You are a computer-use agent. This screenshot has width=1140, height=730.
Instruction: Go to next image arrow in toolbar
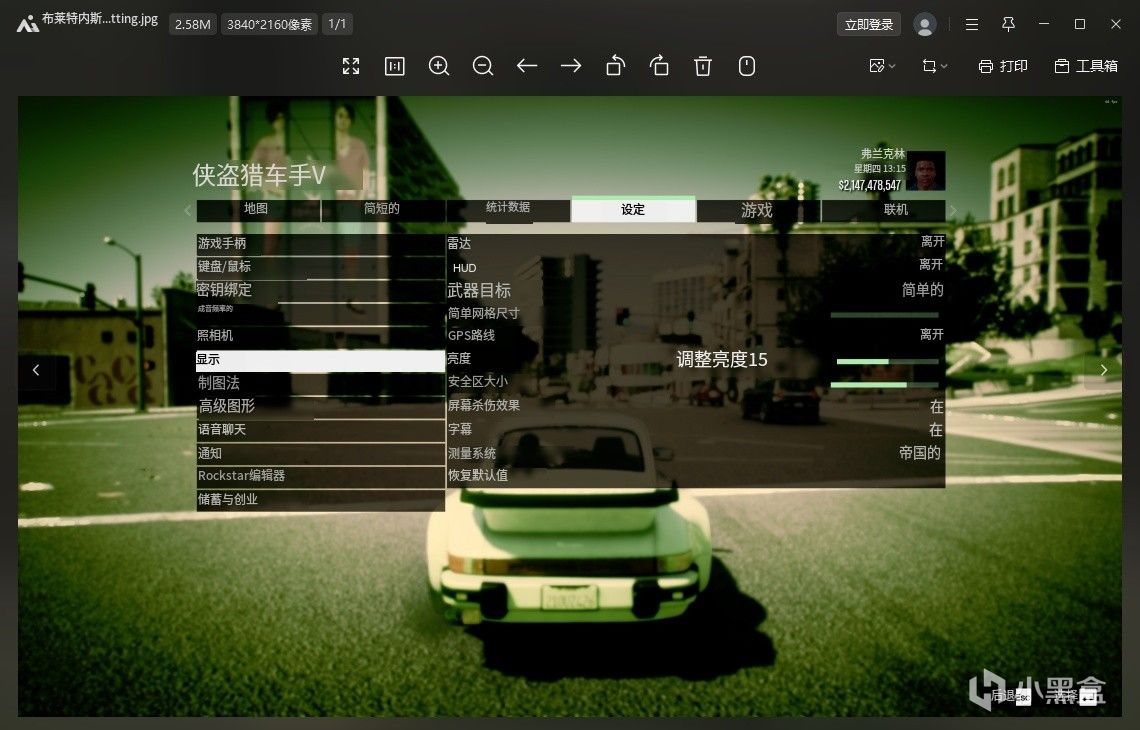pyautogui.click(x=571, y=66)
